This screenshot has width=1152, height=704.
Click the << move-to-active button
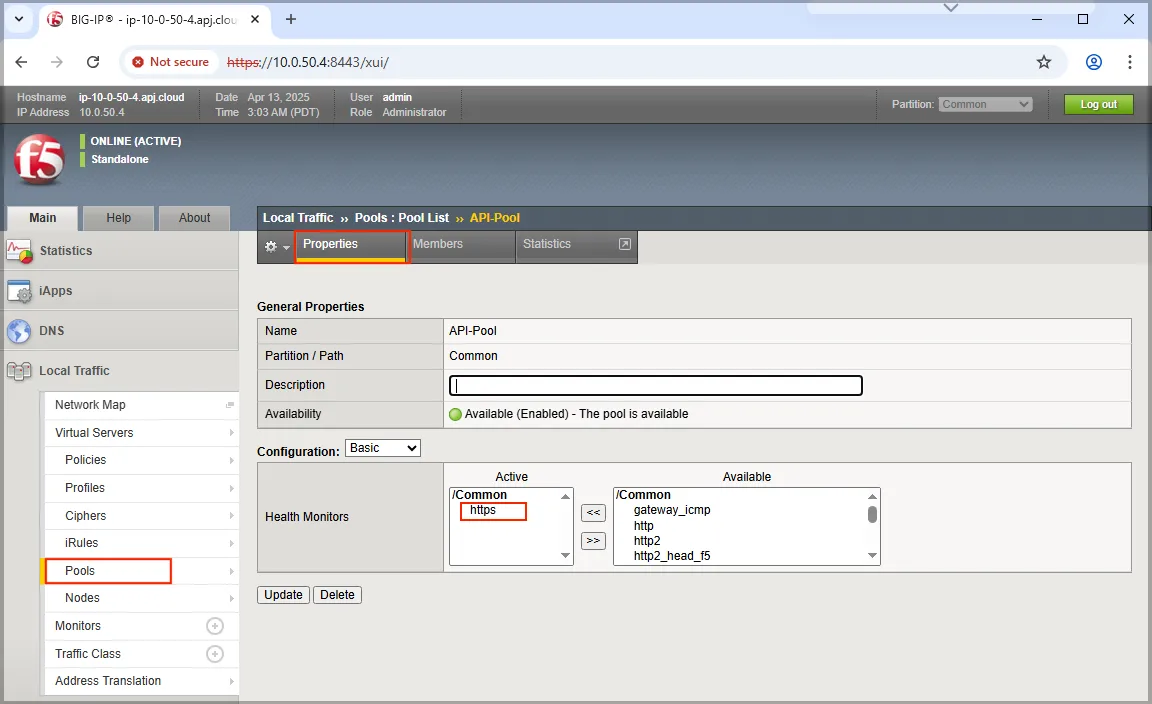[593, 513]
